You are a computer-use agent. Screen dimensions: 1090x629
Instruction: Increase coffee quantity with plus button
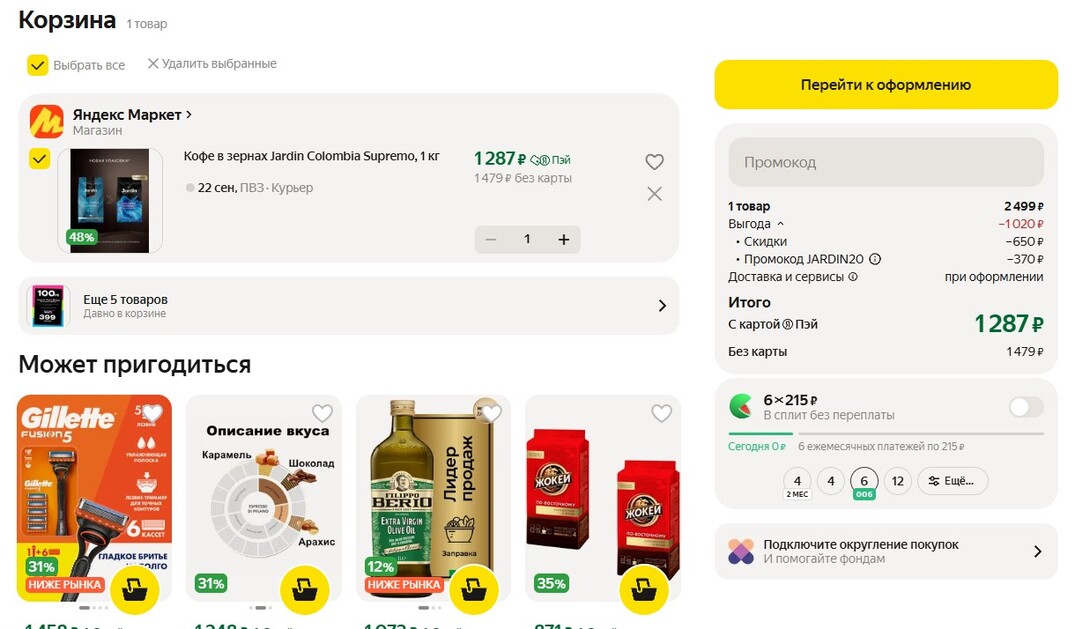tap(564, 240)
